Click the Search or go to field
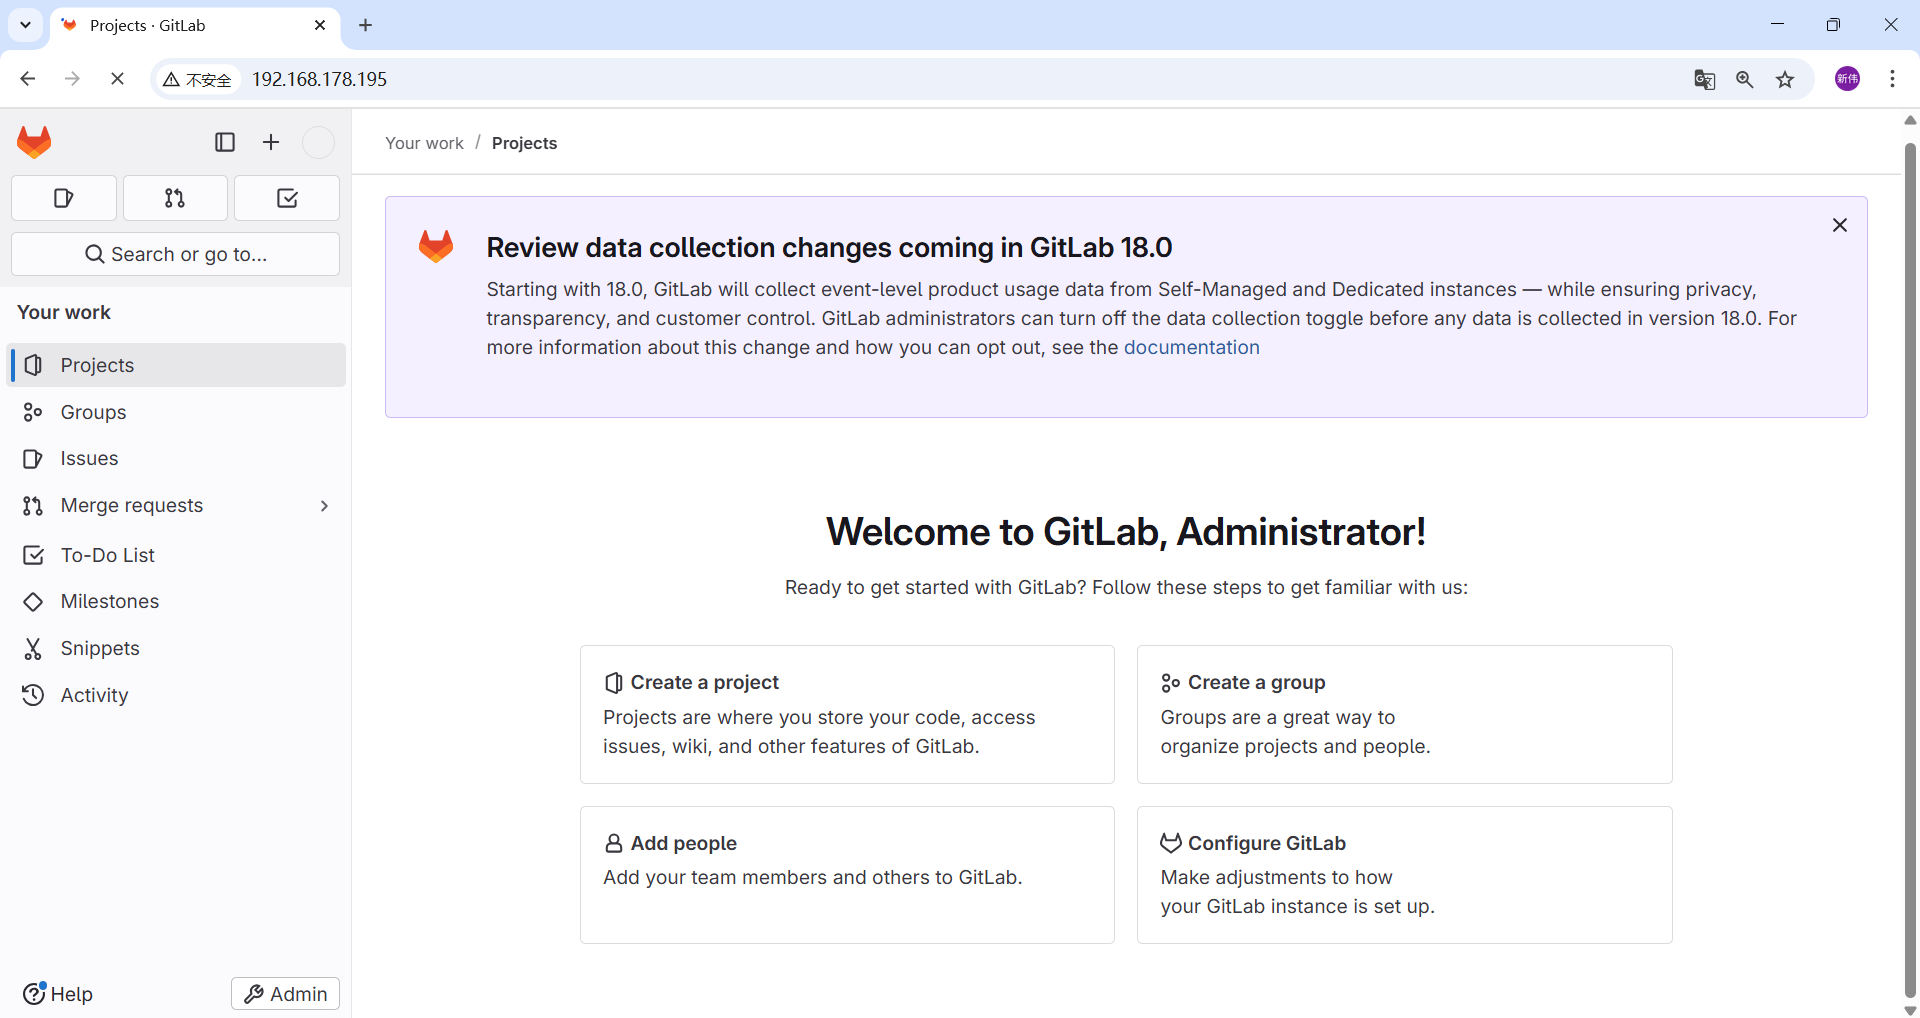Screen dimensions: 1920x1018 (175, 253)
